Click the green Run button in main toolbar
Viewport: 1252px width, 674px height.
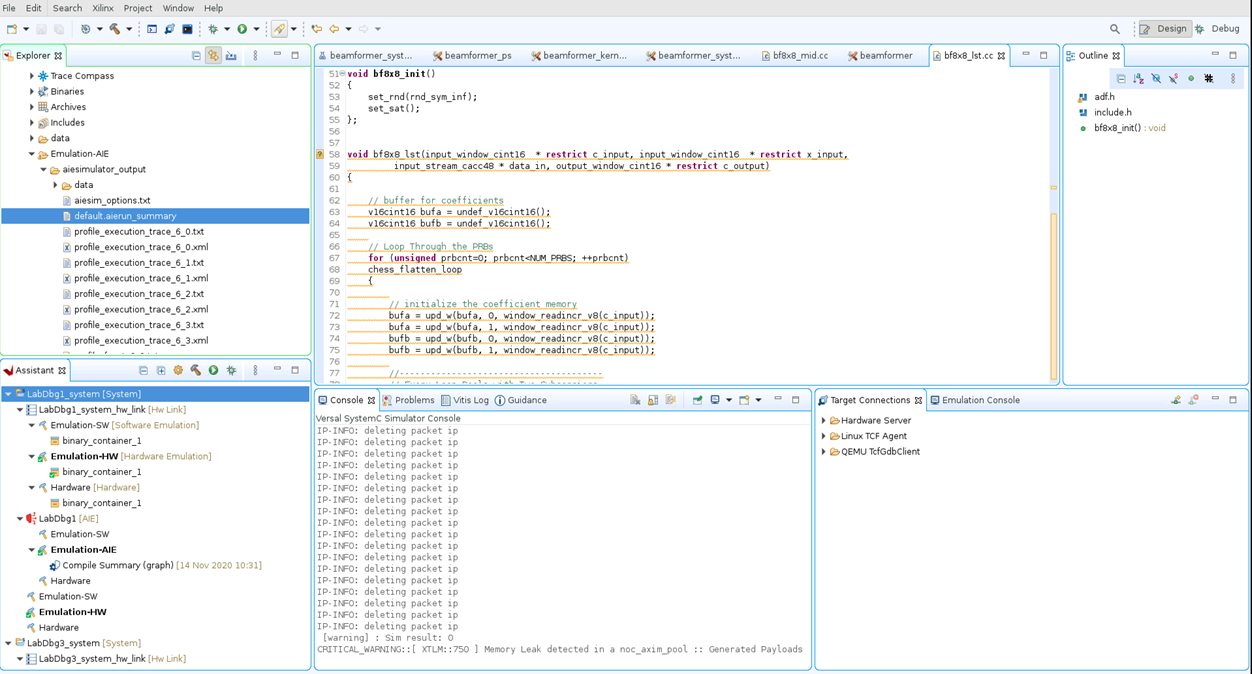pyautogui.click(x=242, y=29)
